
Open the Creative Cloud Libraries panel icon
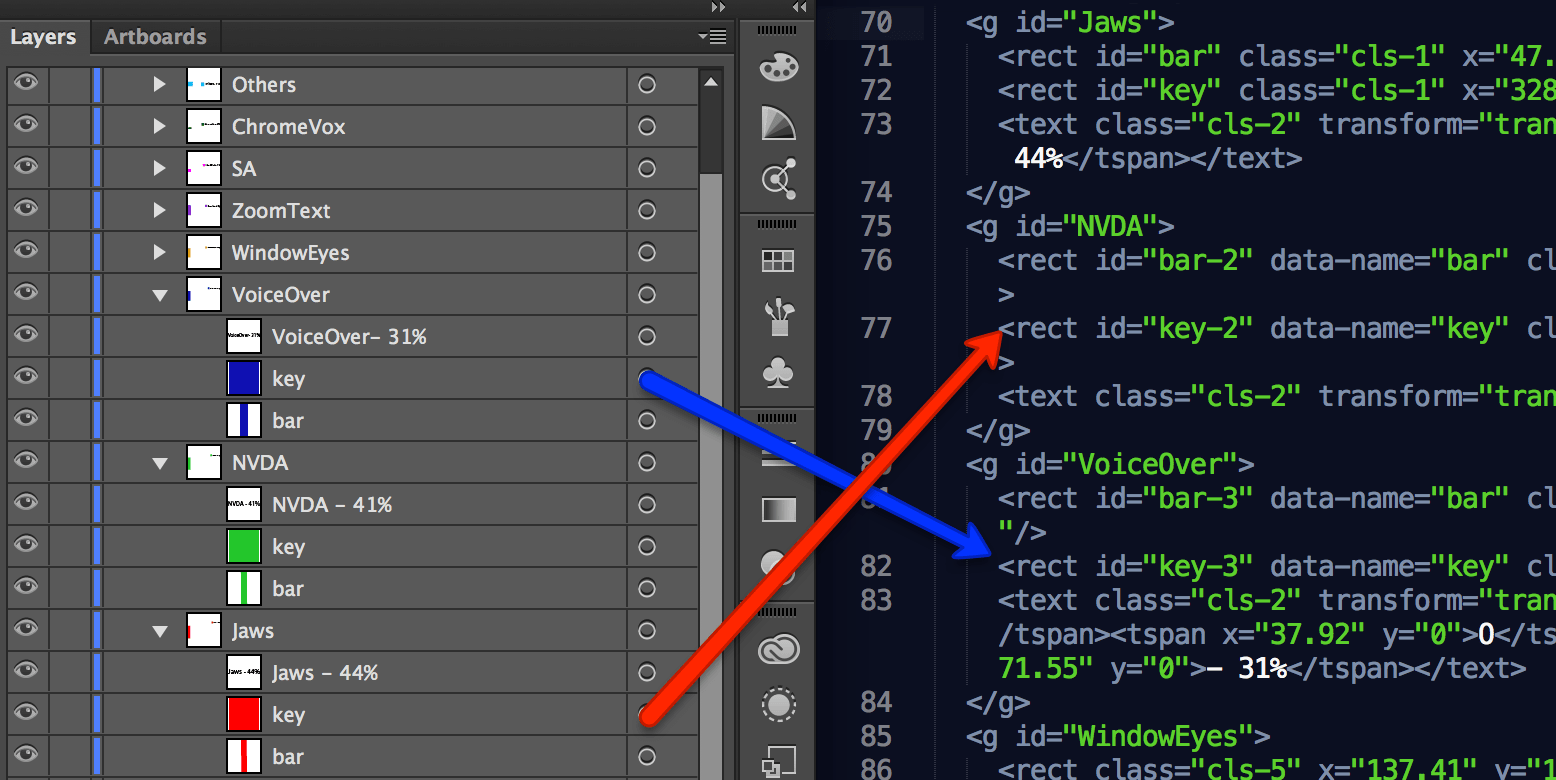click(778, 651)
